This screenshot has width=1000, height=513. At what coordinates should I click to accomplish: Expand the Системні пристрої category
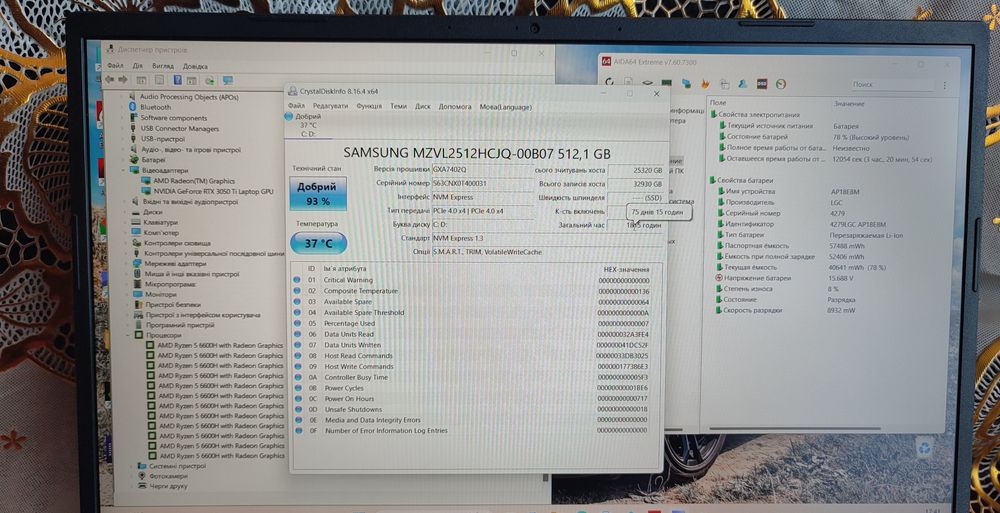click(130, 466)
